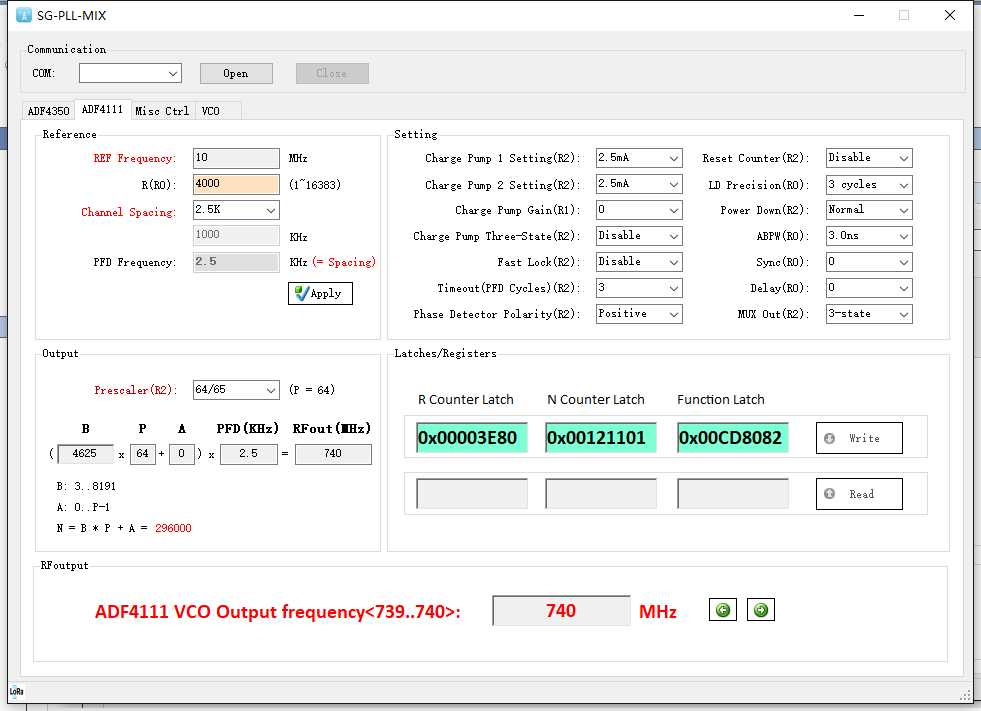The image size is (981, 711).
Task: Click the A counter field 0
Action: [x=181, y=454]
